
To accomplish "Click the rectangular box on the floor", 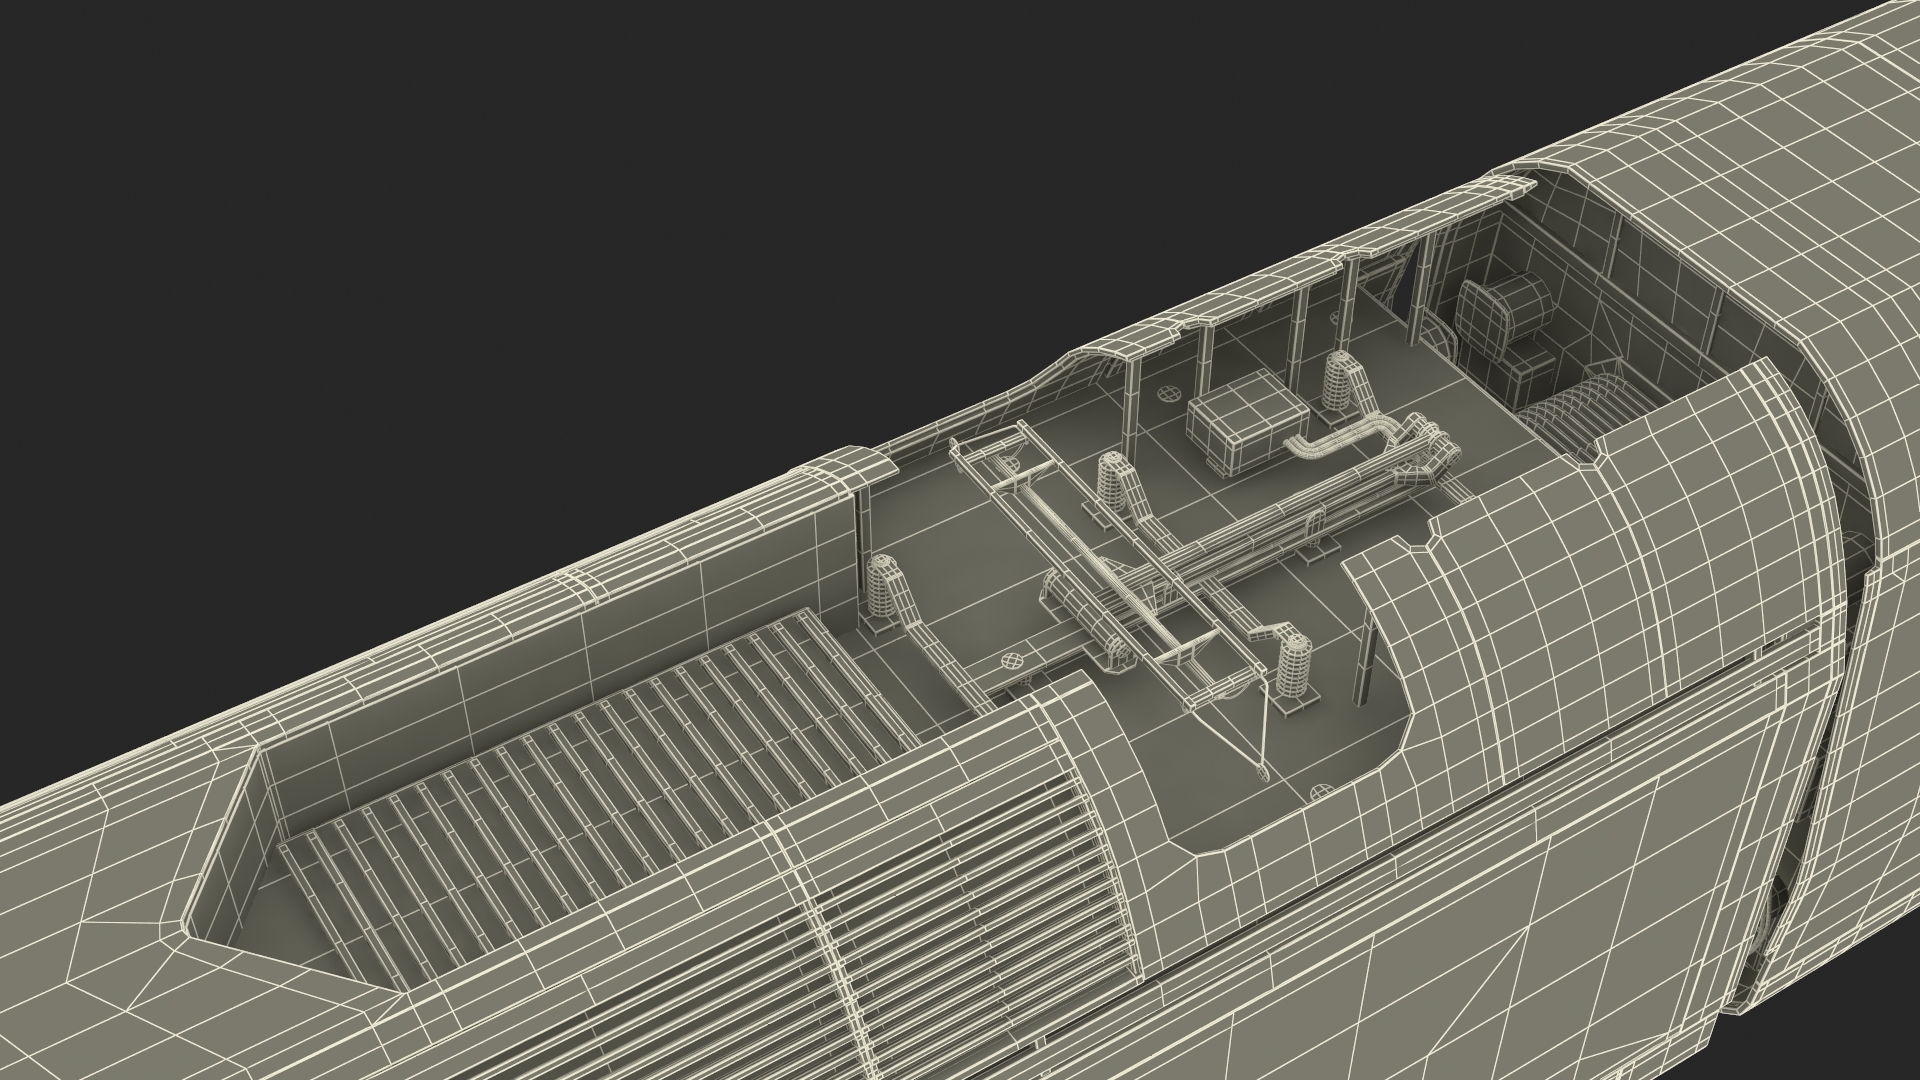I will pyautogui.click(x=1245, y=426).
